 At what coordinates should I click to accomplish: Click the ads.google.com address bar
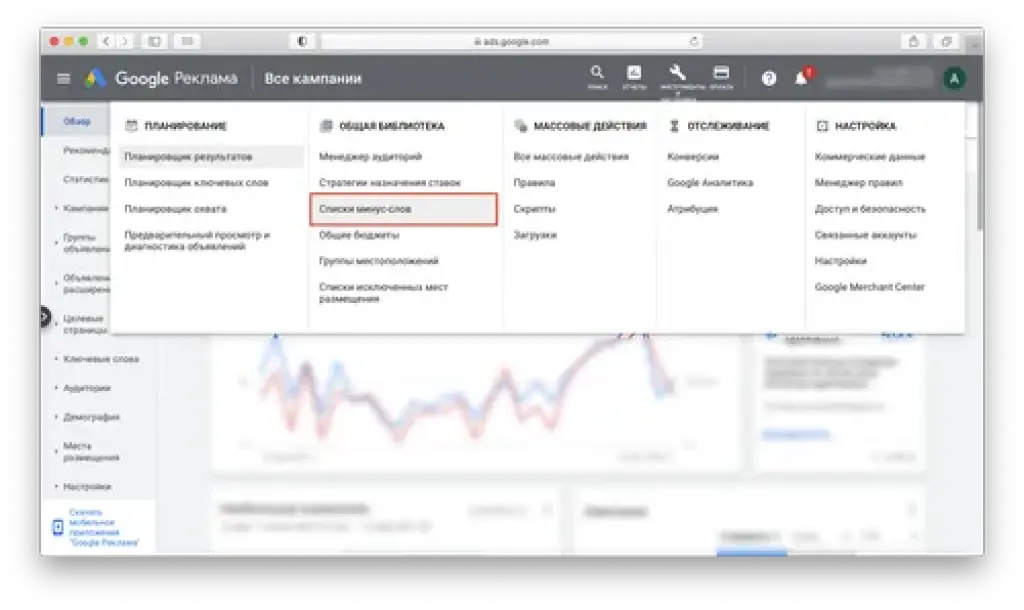tap(511, 41)
